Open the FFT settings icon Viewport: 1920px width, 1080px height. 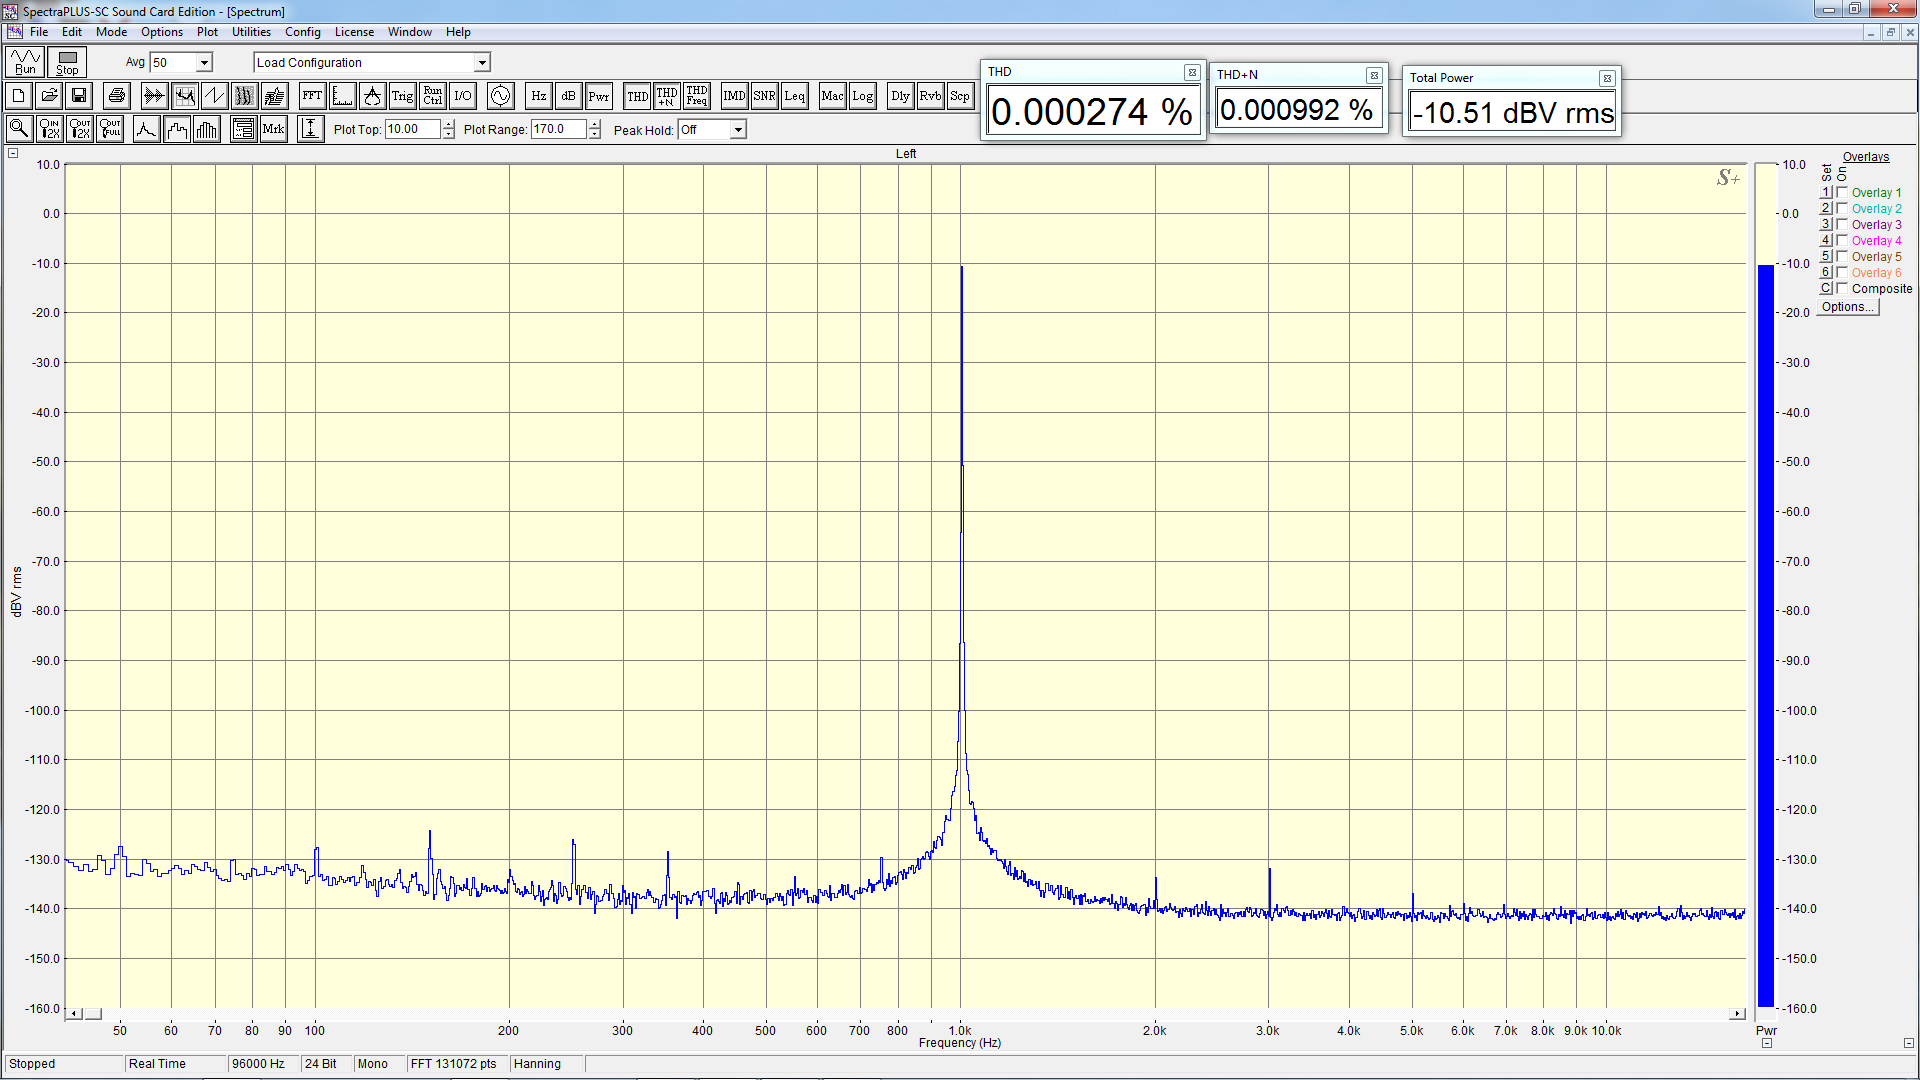pos(312,96)
